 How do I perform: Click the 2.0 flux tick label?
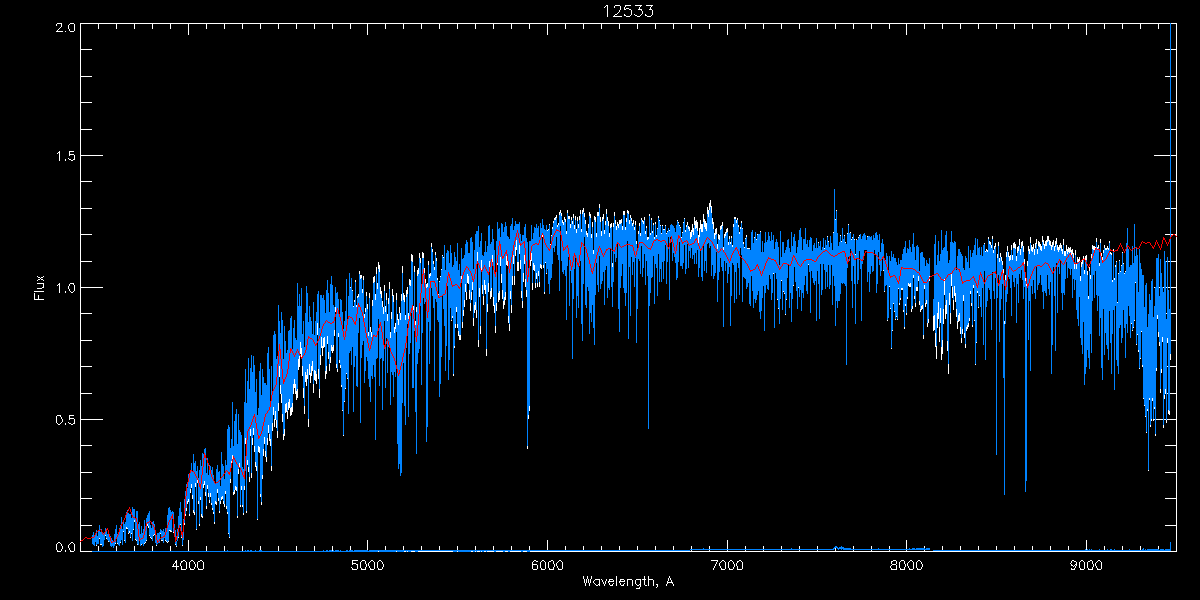pos(66,27)
